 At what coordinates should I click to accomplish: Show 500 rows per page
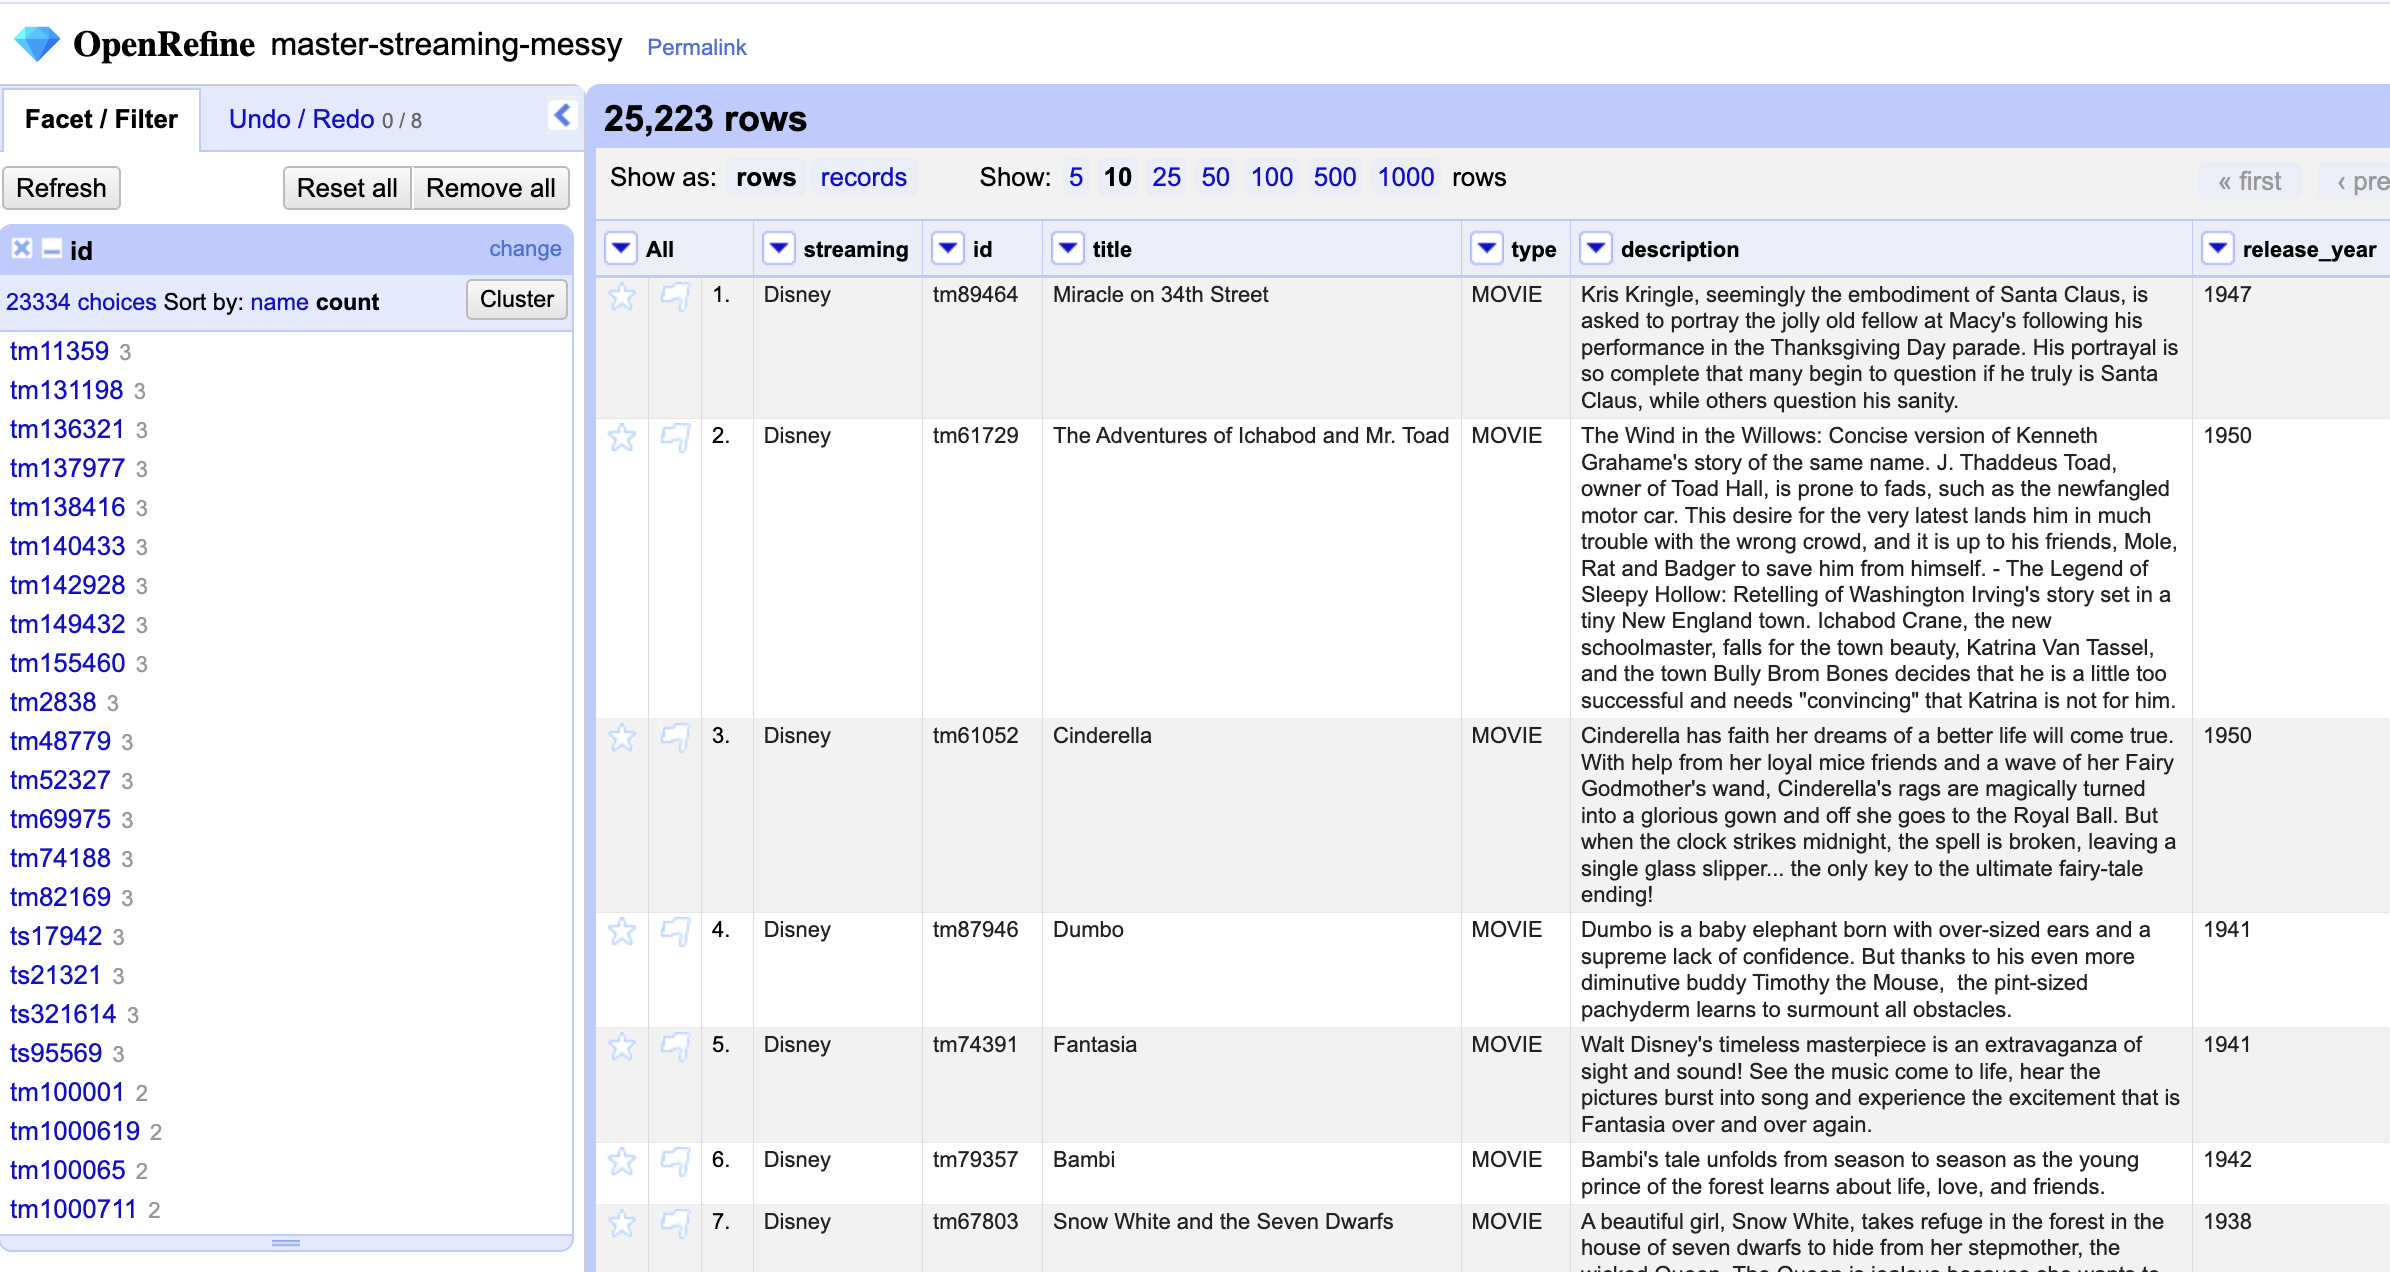pyautogui.click(x=1335, y=177)
